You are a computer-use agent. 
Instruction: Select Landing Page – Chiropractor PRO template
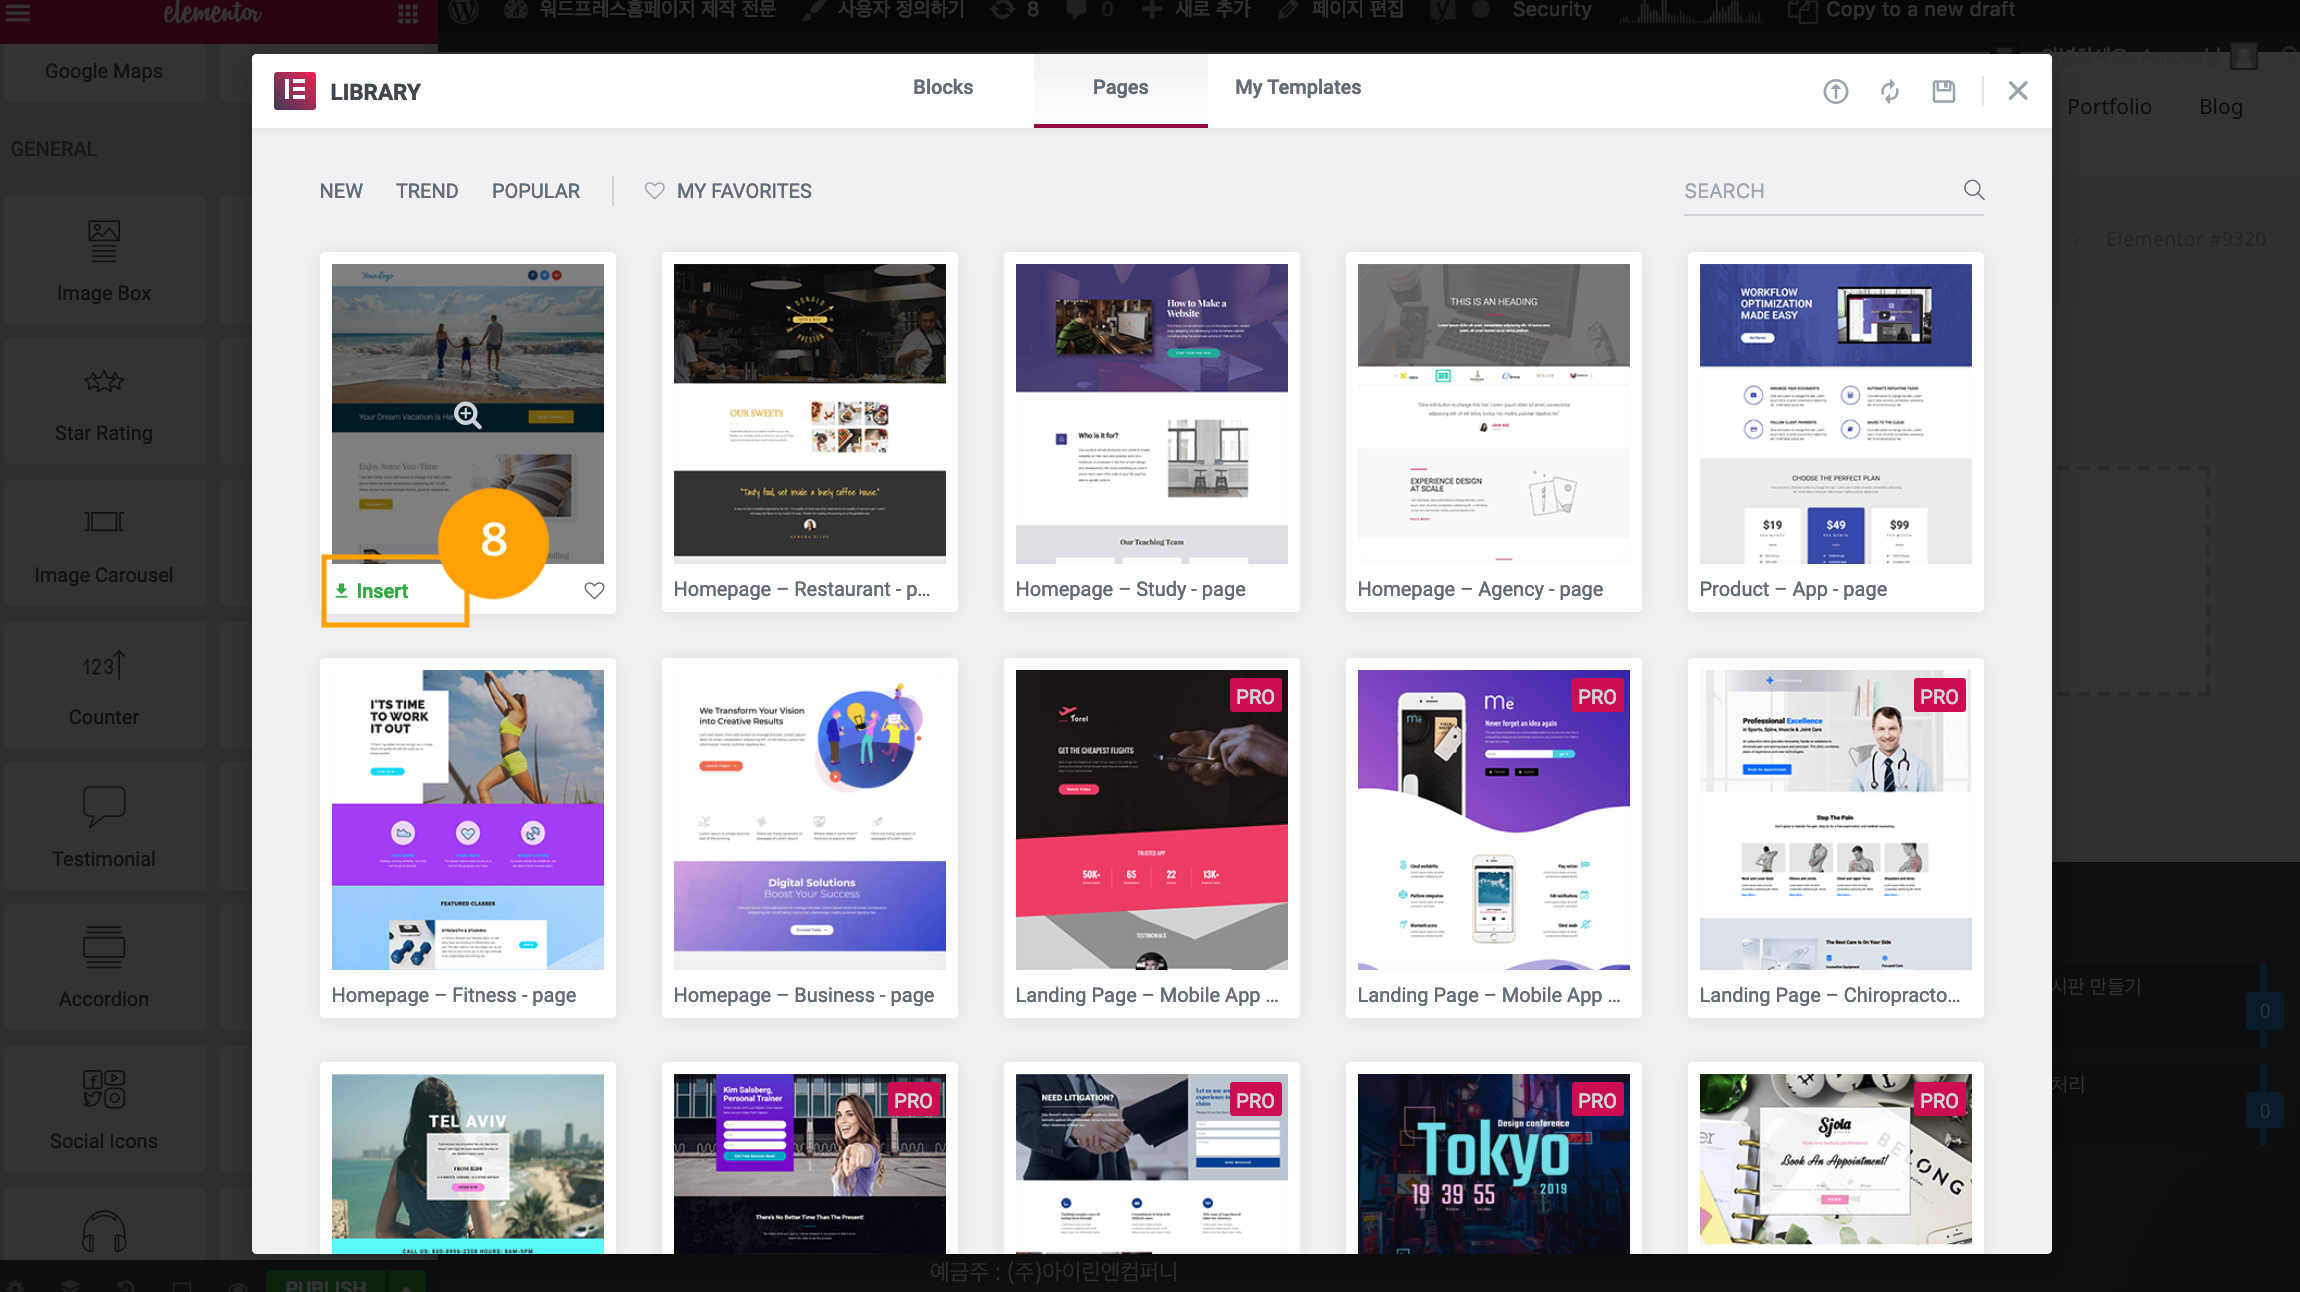click(x=1835, y=819)
